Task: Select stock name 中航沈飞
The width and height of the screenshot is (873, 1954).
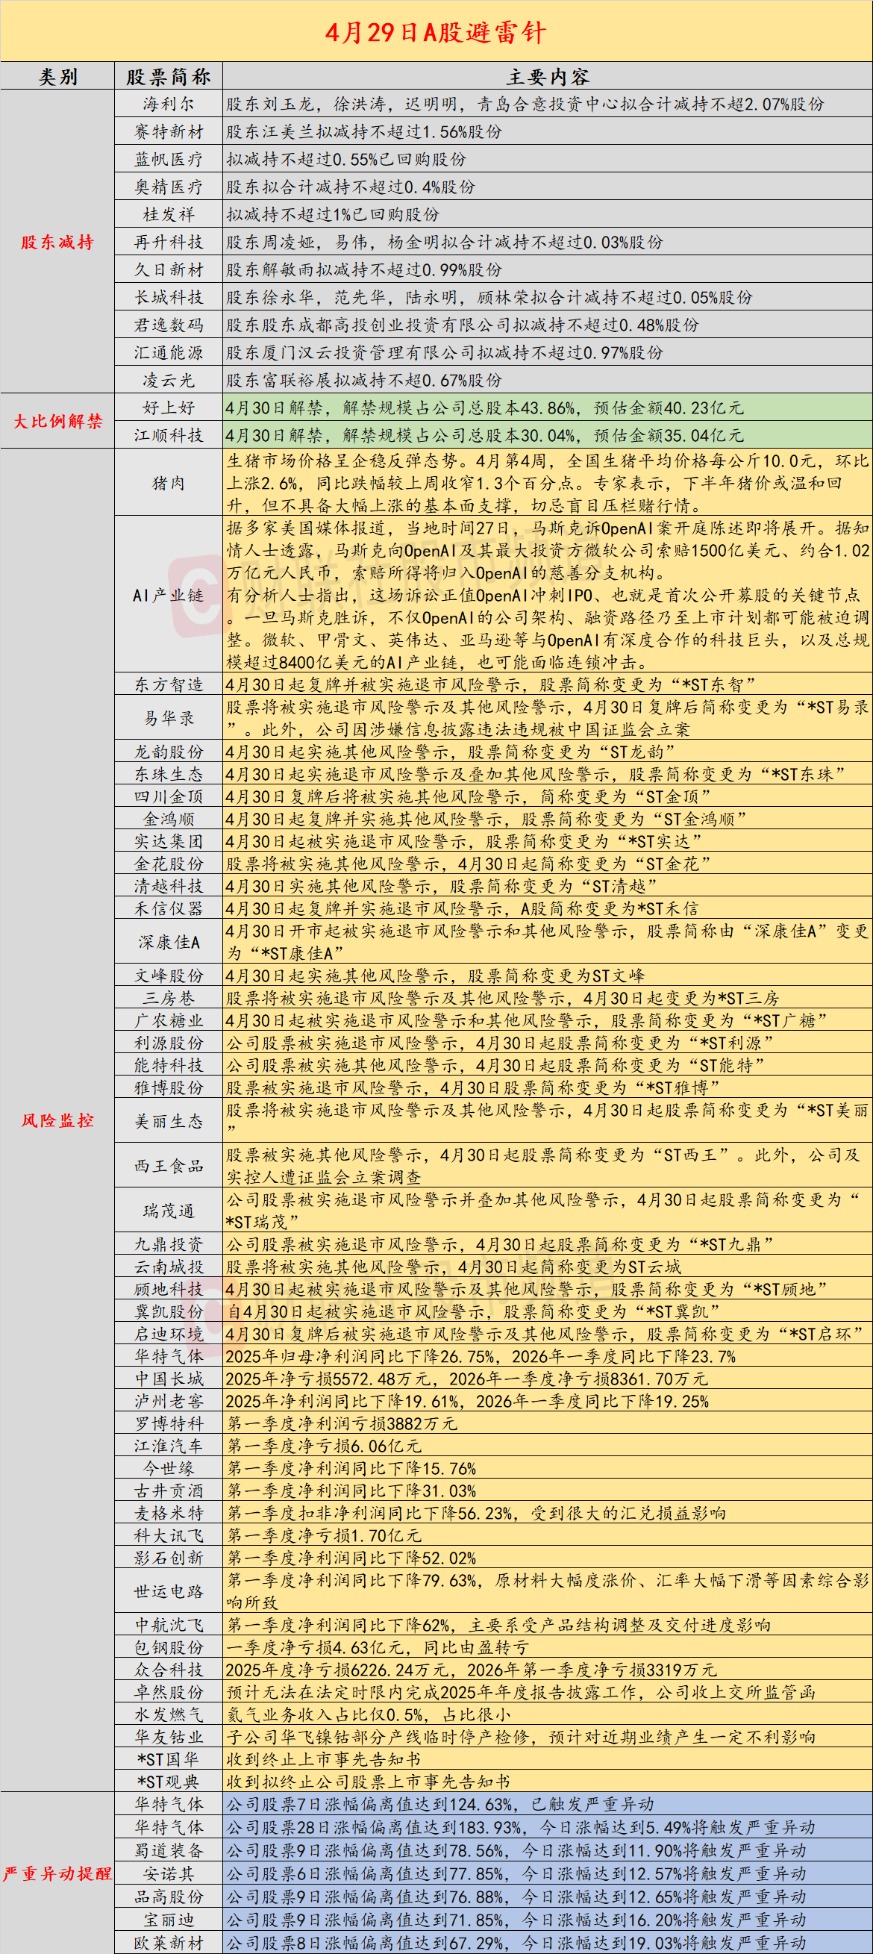Action: tap(169, 1626)
